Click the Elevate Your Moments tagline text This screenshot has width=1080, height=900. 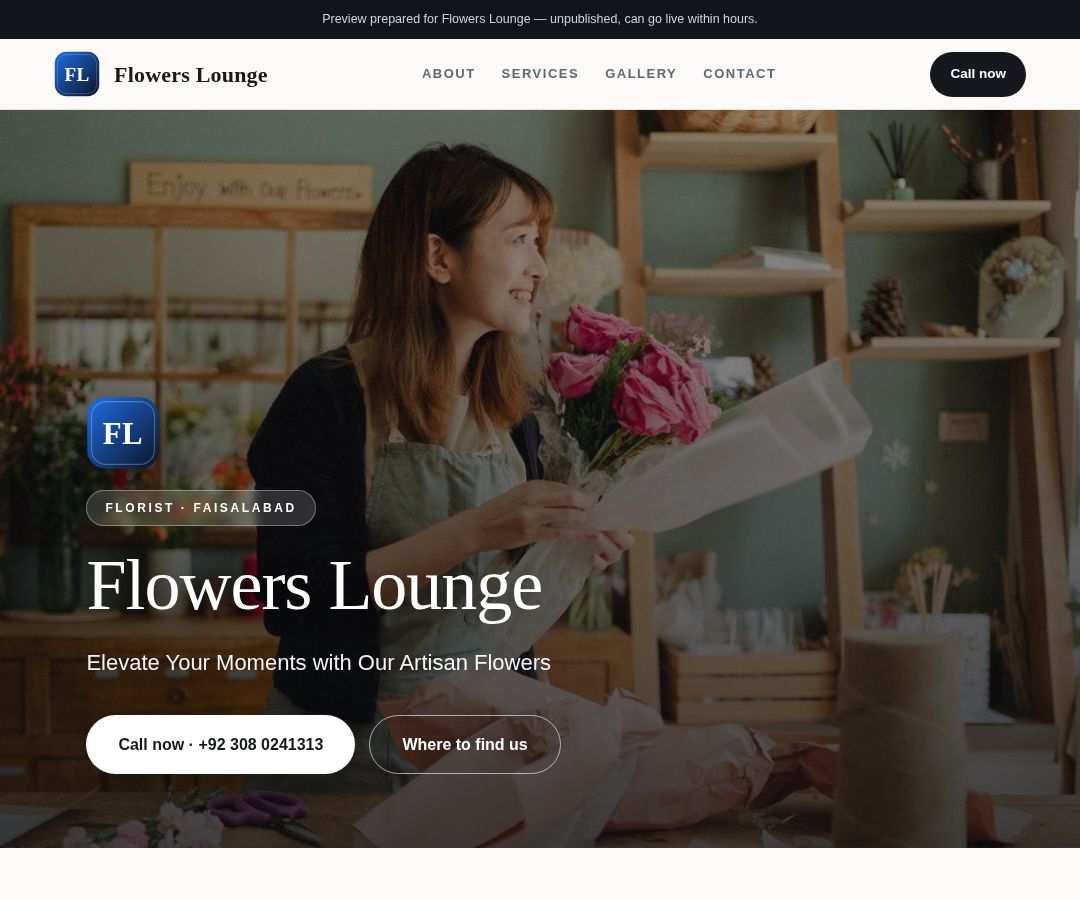[318, 662]
